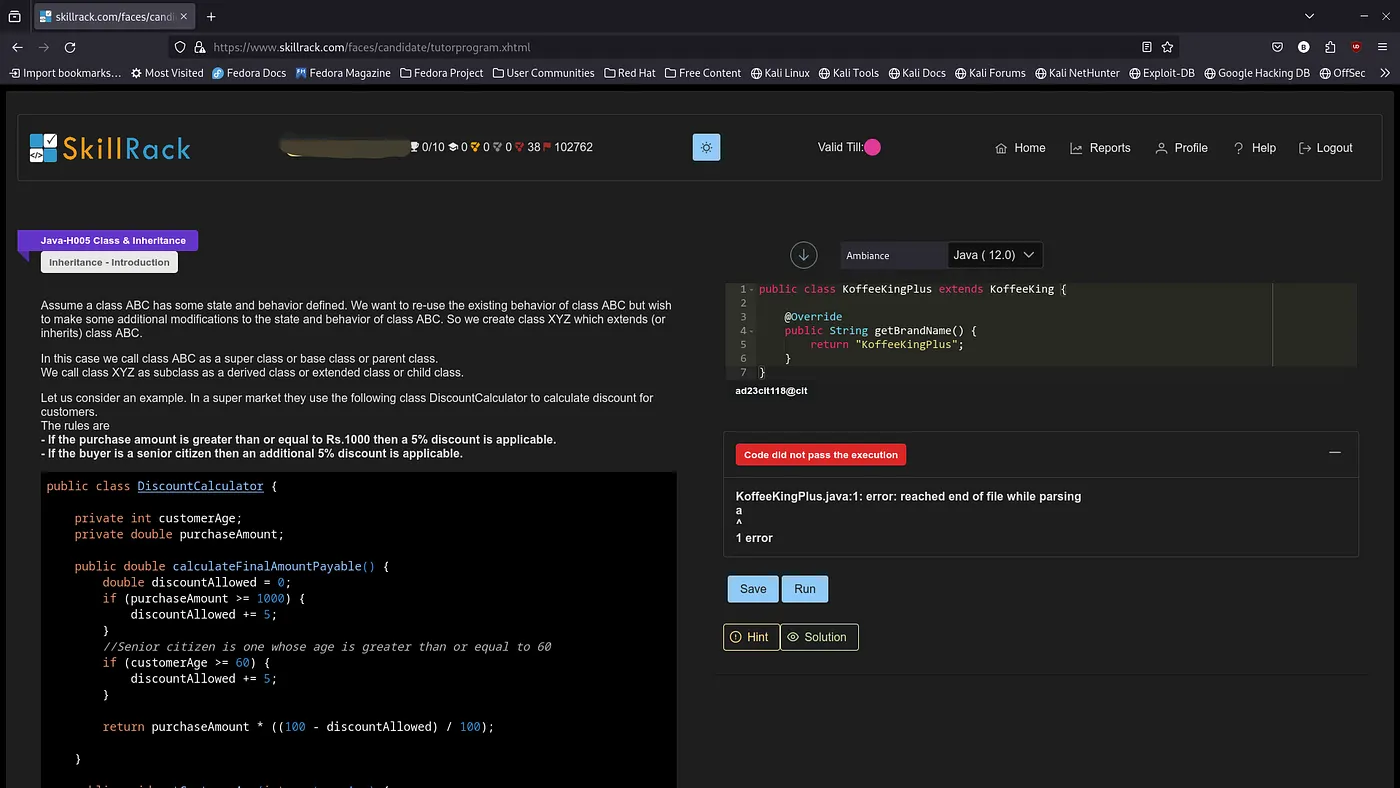Open the Java (12.0) language dropdown
1400x788 pixels.
pyautogui.click(x=995, y=255)
